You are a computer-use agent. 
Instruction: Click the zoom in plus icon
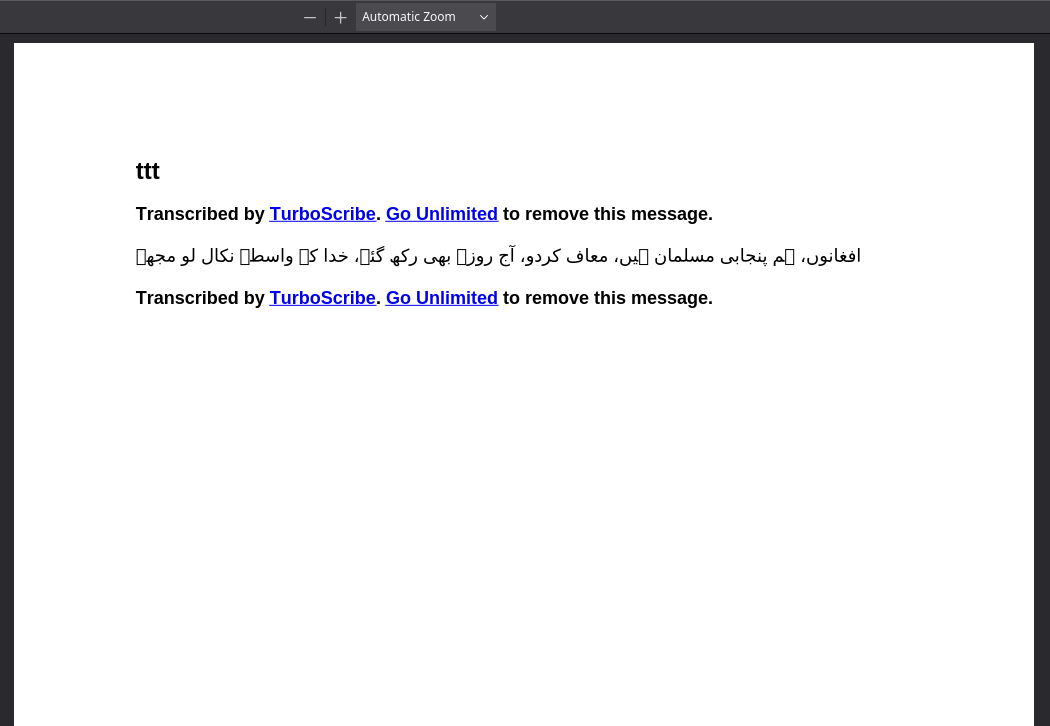(x=340, y=17)
